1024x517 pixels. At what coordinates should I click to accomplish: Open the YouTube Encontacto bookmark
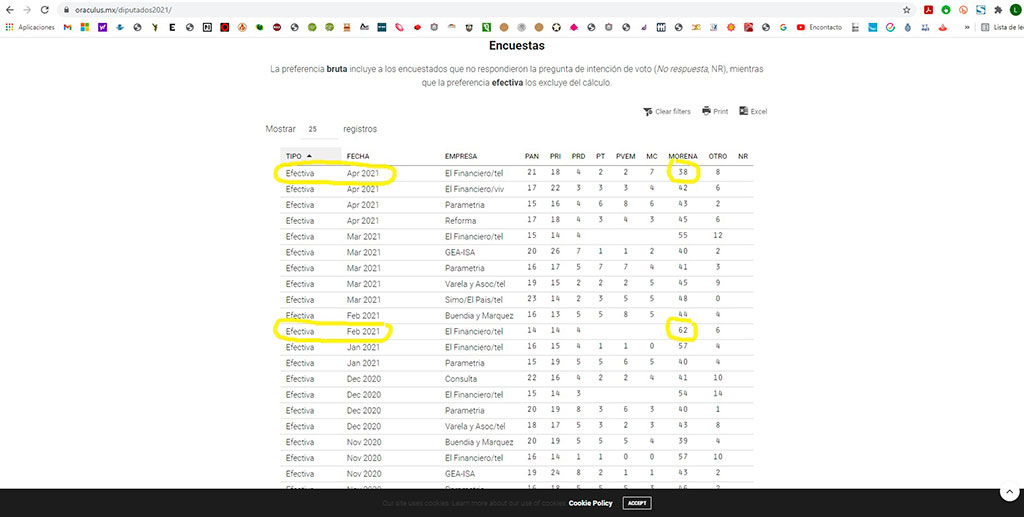tap(821, 27)
